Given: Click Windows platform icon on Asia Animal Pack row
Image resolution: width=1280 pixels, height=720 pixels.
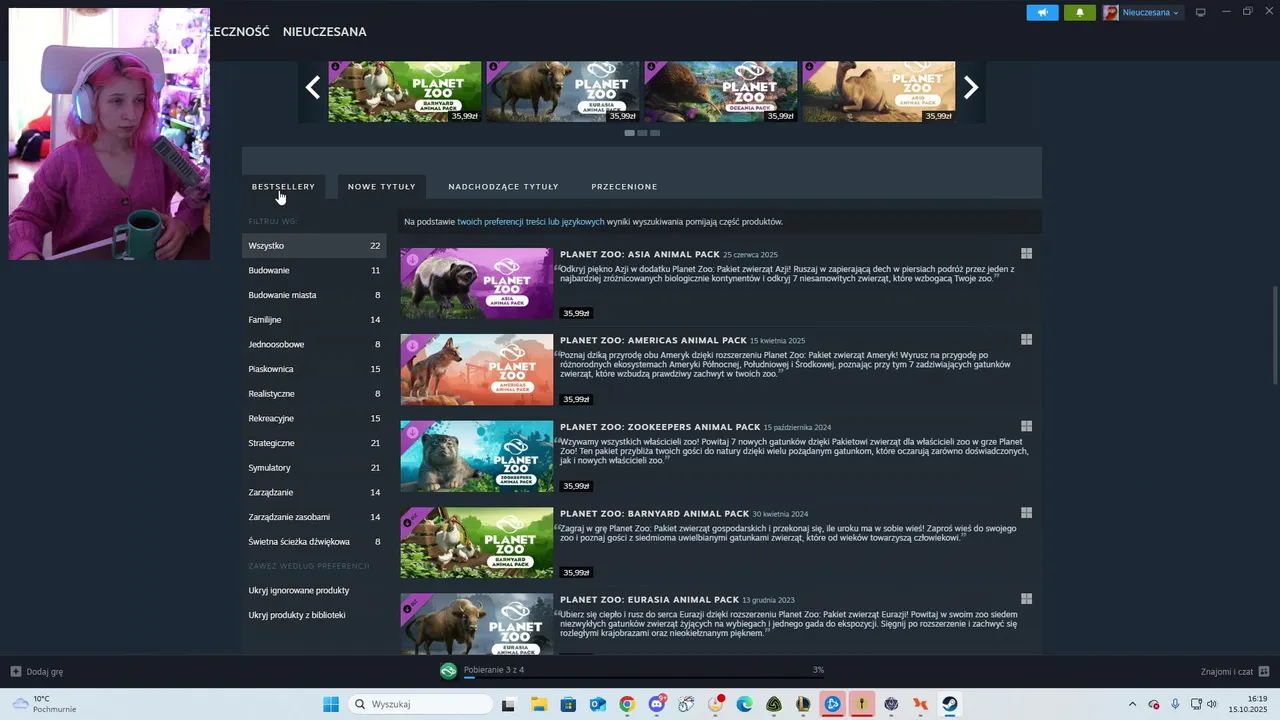Looking at the screenshot, I should click(1026, 254).
